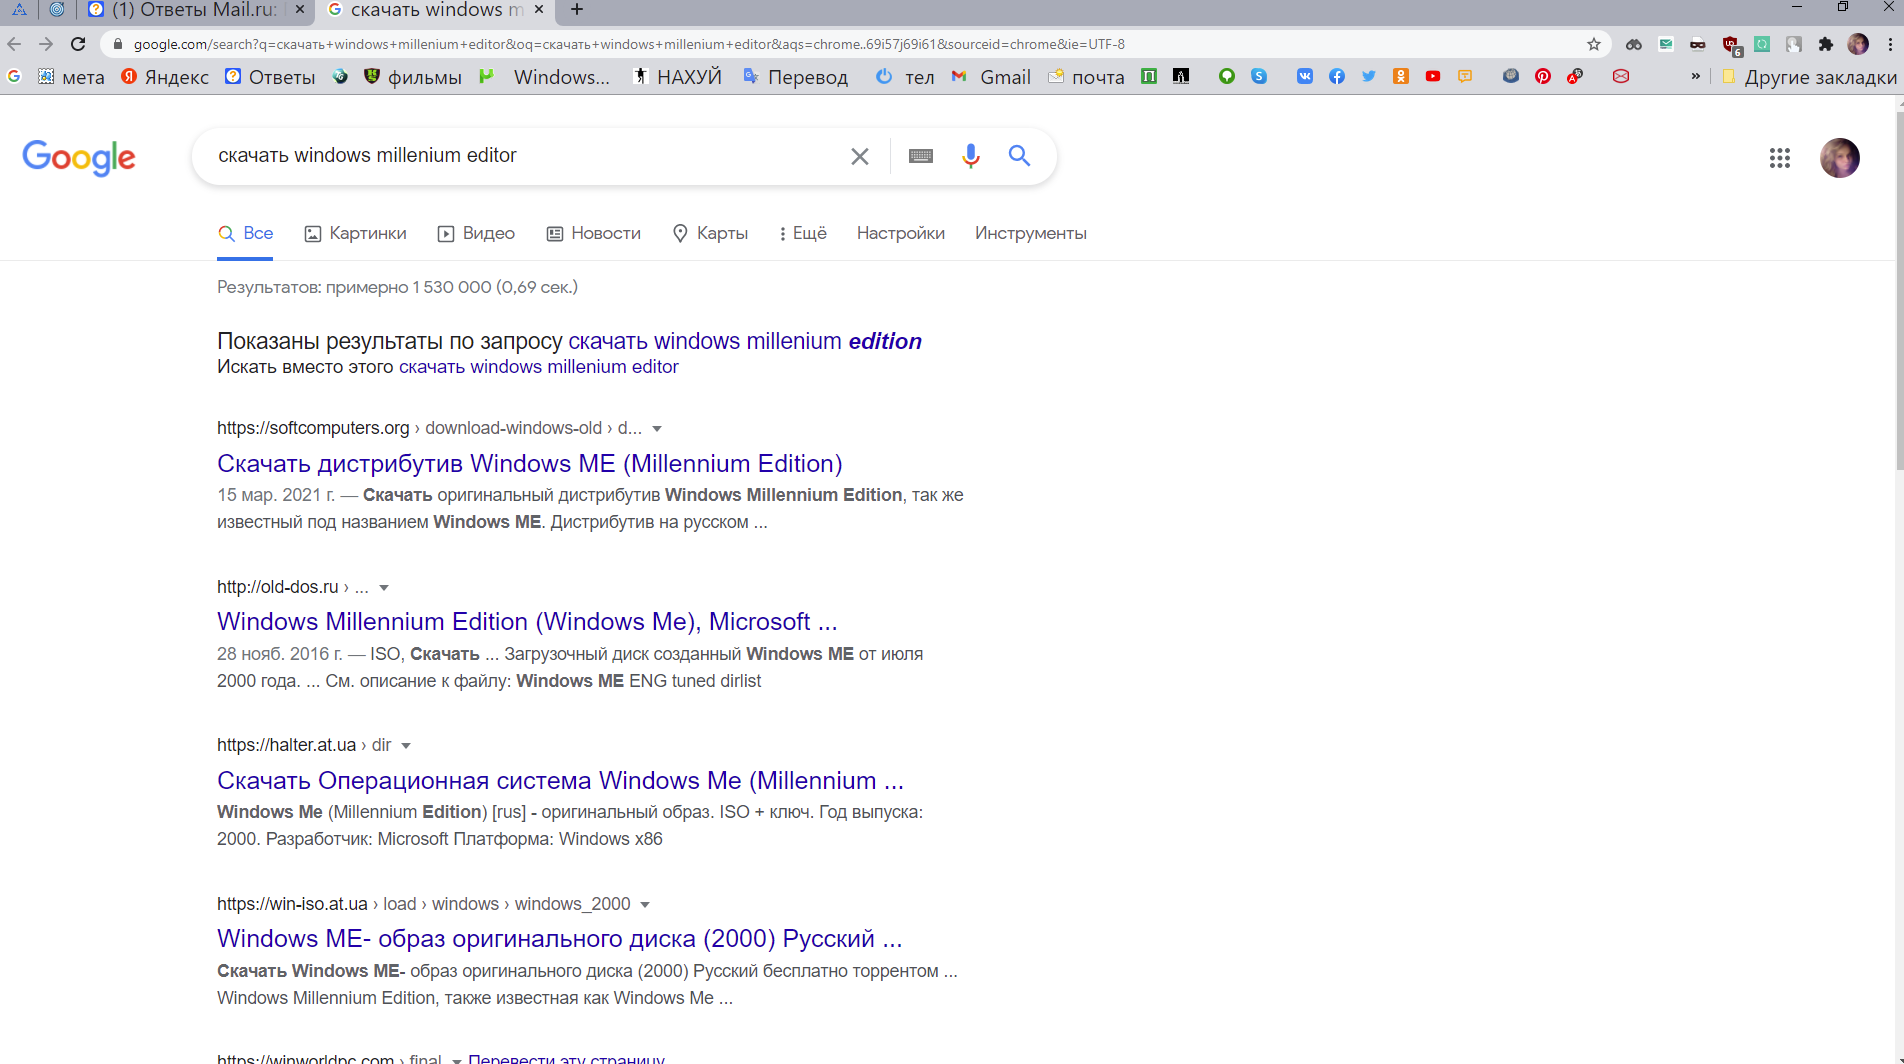Screen dimensions: 1904x1064
Task: Open 'Скачать Операционная система Windows Me' result
Action: coord(560,781)
